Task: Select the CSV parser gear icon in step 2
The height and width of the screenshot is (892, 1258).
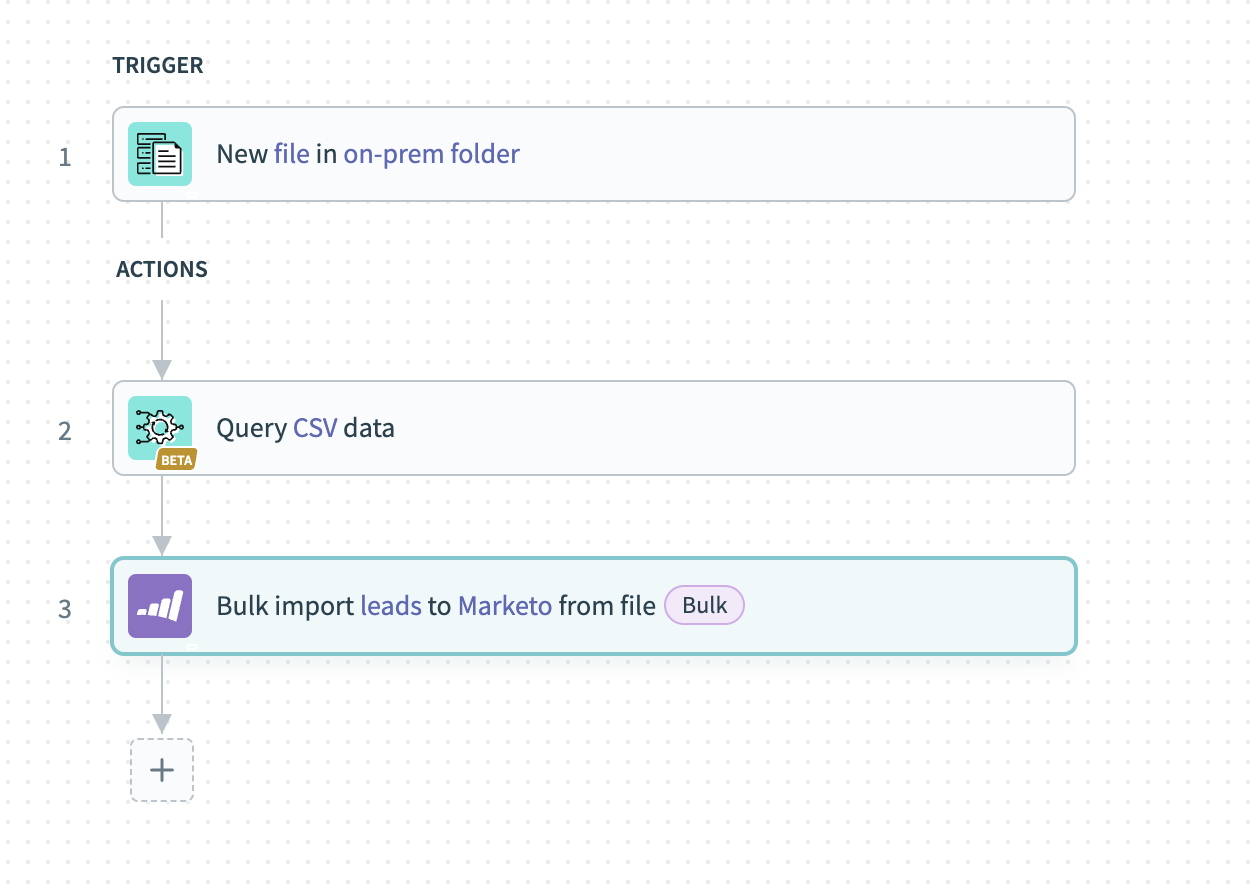Action: click(160, 426)
